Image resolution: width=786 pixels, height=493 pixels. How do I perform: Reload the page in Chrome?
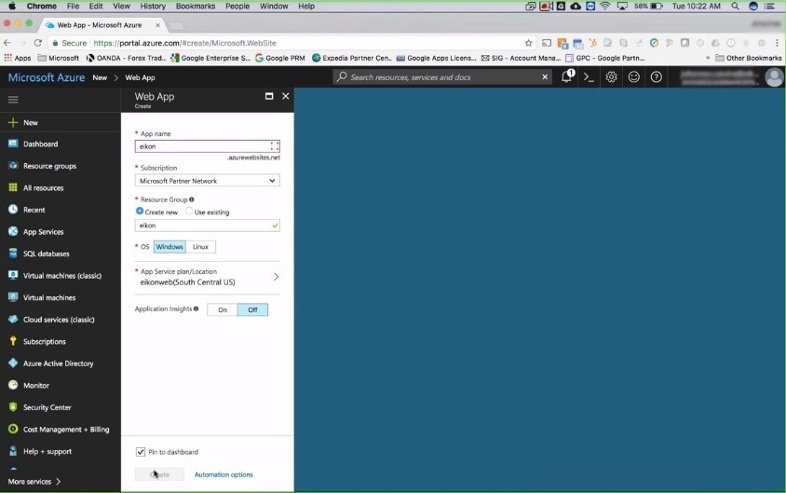tap(38, 43)
